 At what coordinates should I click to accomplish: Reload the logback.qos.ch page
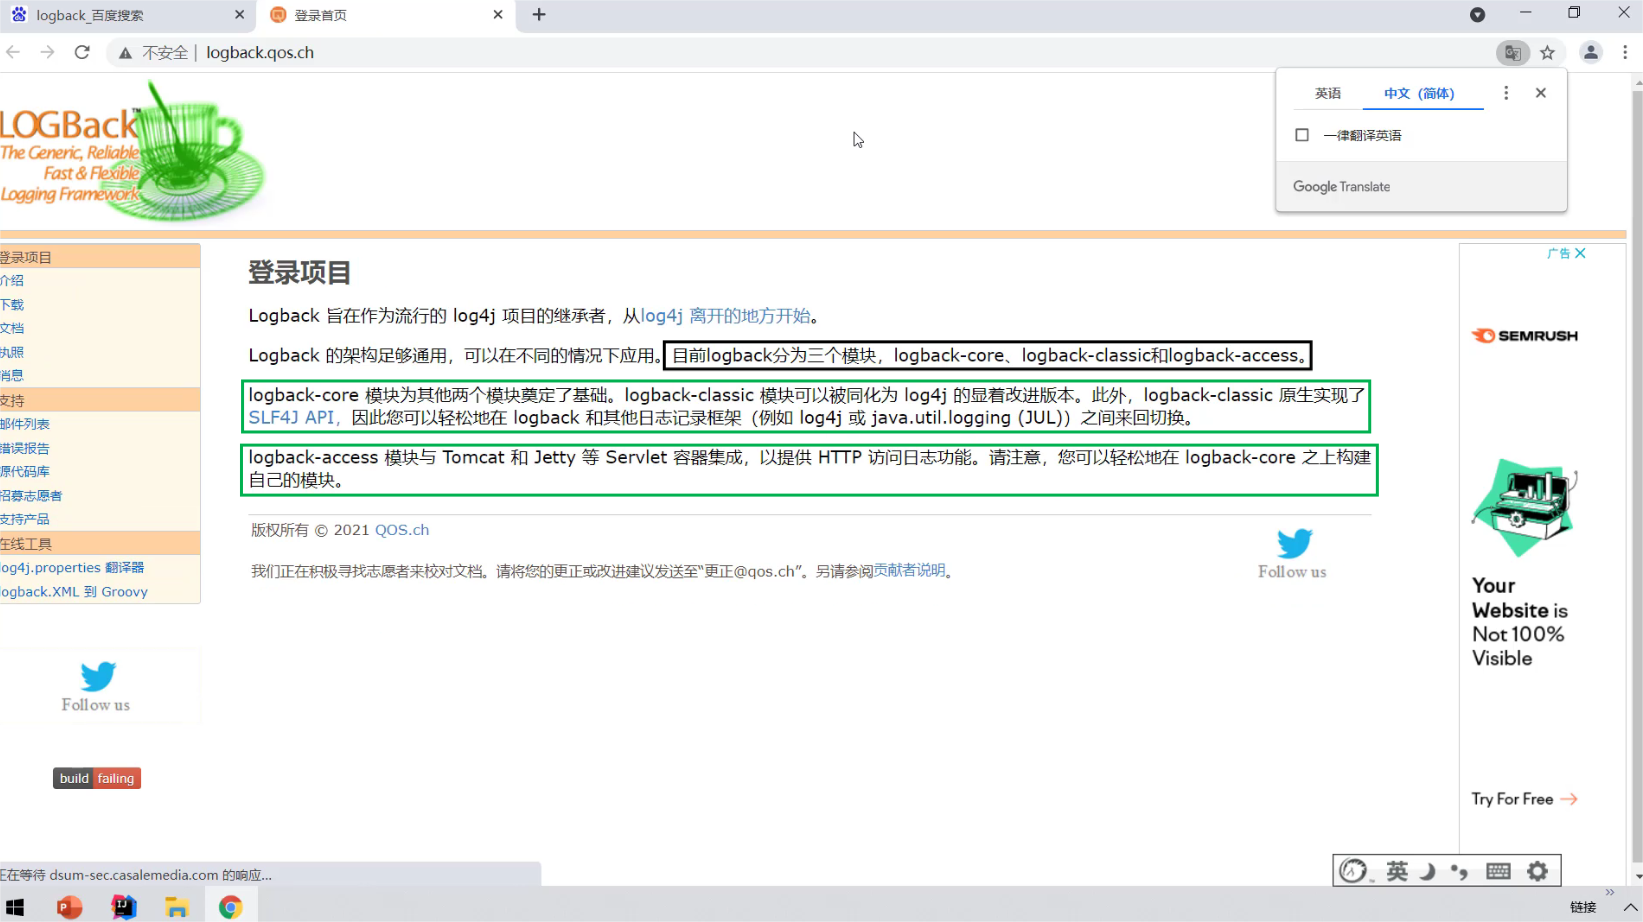tap(82, 52)
